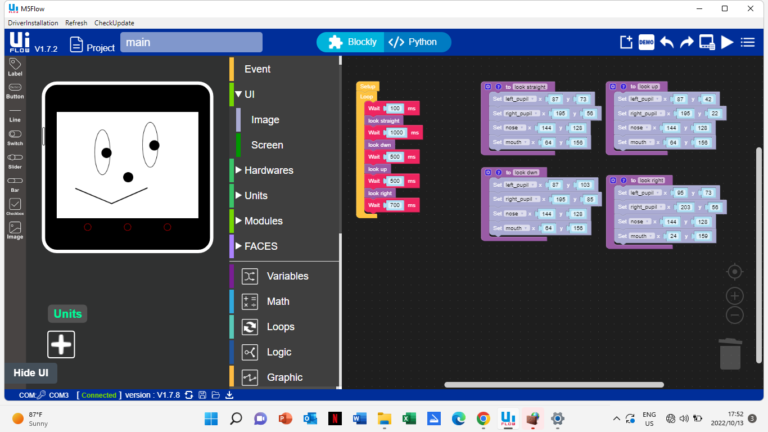Click the project name field 'main'
768x432 pixels.
click(191, 42)
